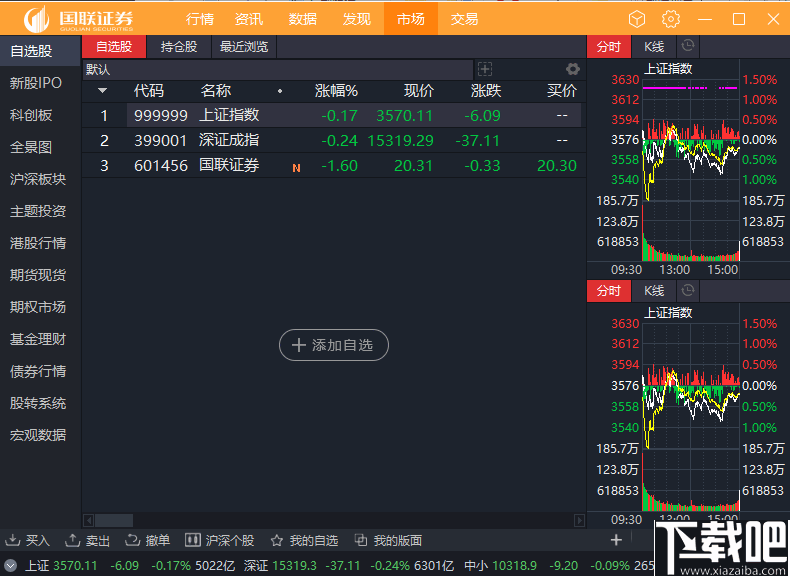Open the sort dropdown arrow in table header
Screen dimensions: 790x576
tap(102, 91)
